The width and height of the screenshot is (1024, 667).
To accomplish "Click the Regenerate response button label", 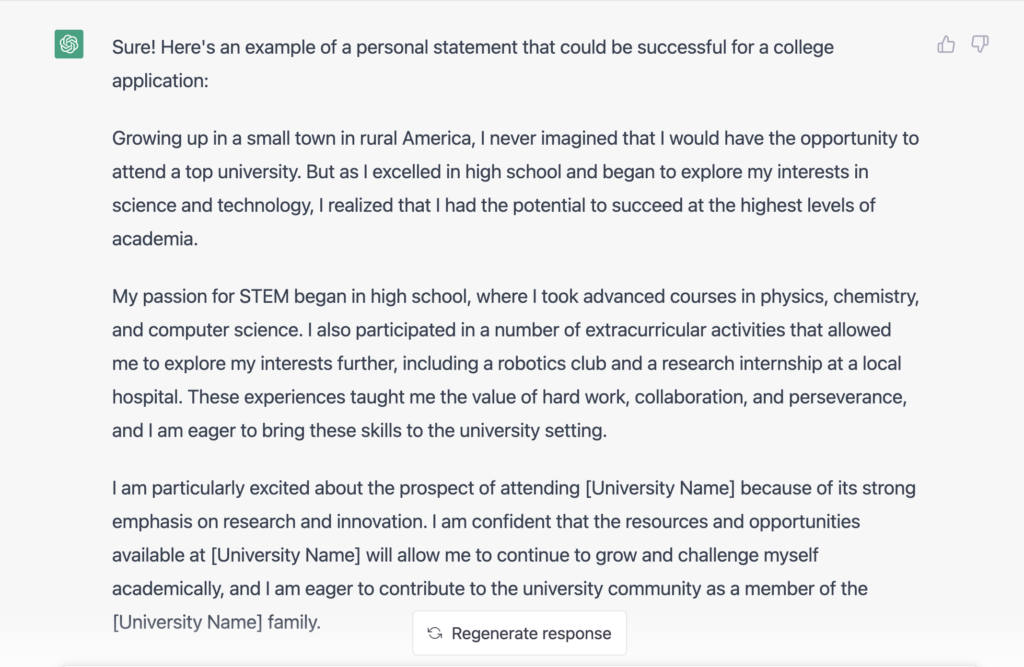I will [531, 634].
